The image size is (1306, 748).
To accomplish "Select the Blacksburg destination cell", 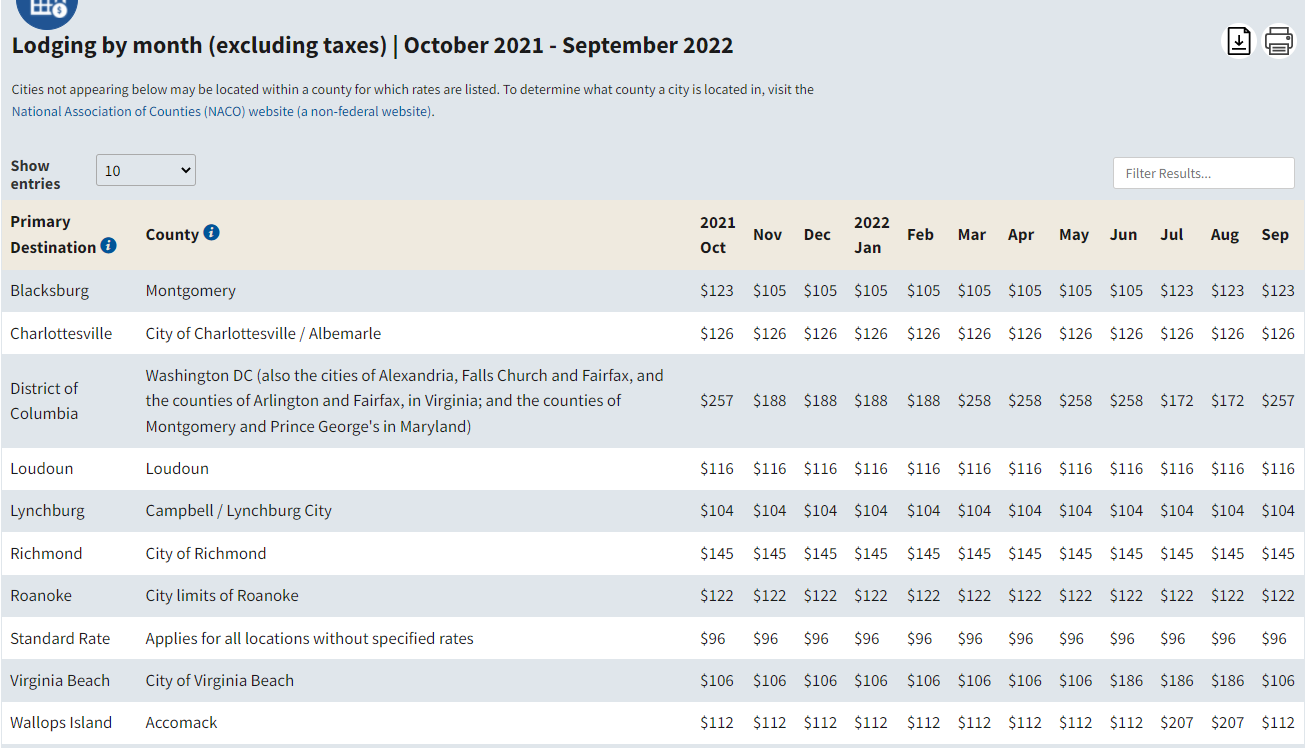I will click(x=49, y=290).
